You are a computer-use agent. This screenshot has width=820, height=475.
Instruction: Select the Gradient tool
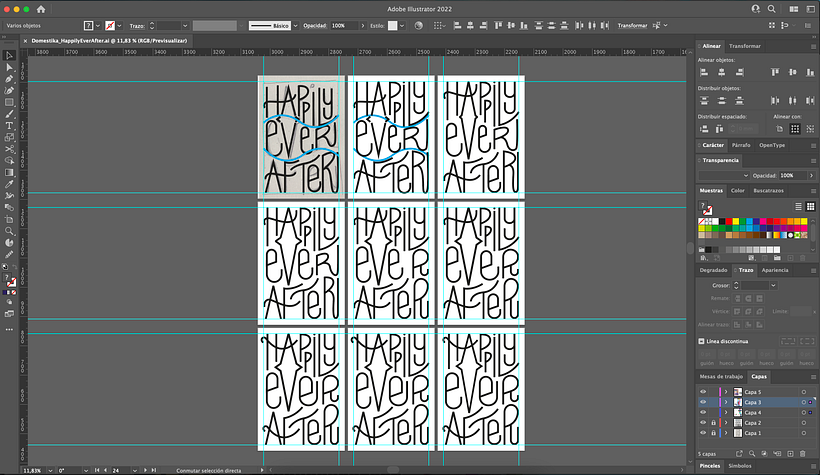pos(9,173)
